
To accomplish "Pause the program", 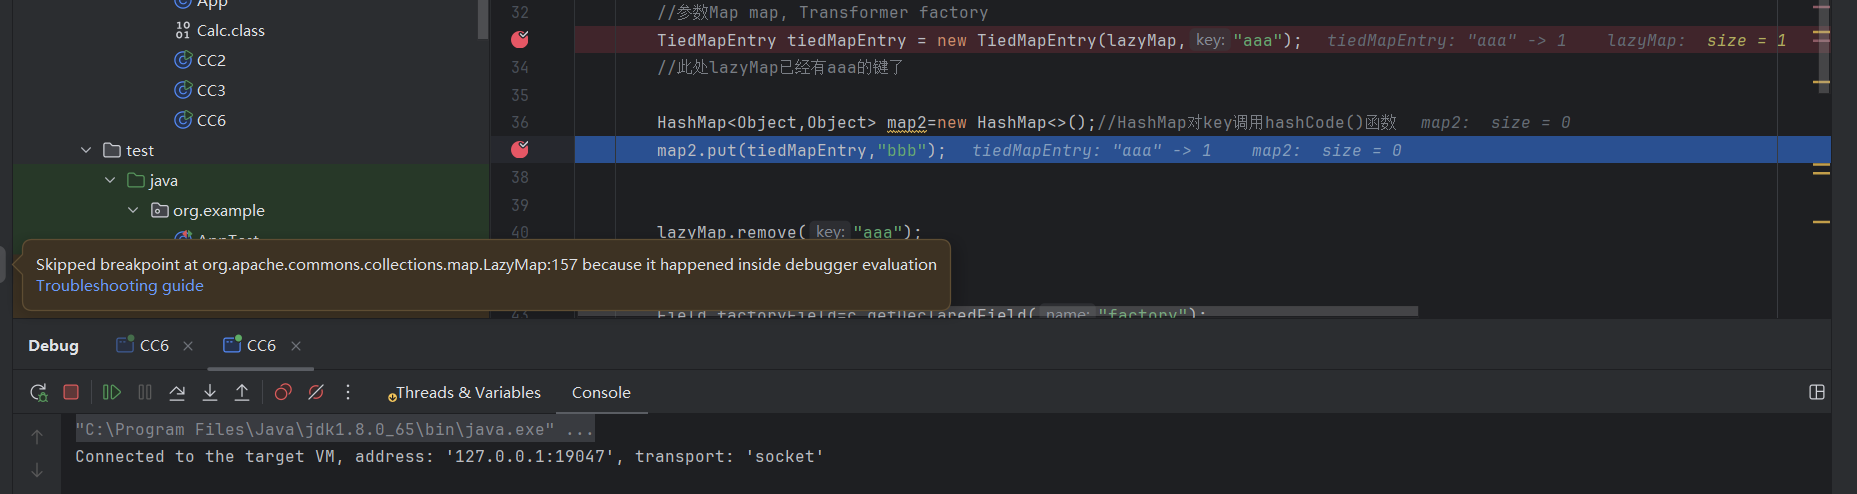I will point(145,392).
